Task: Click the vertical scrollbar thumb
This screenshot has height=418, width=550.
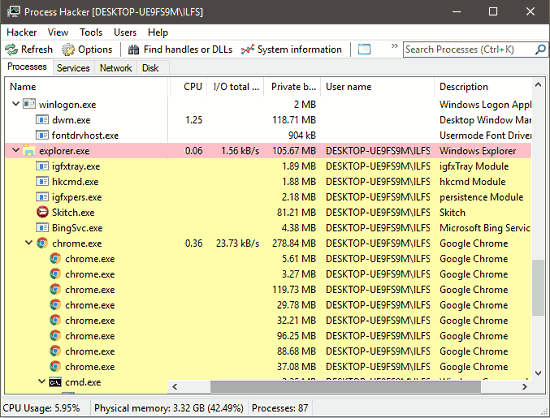Action: [538, 288]
